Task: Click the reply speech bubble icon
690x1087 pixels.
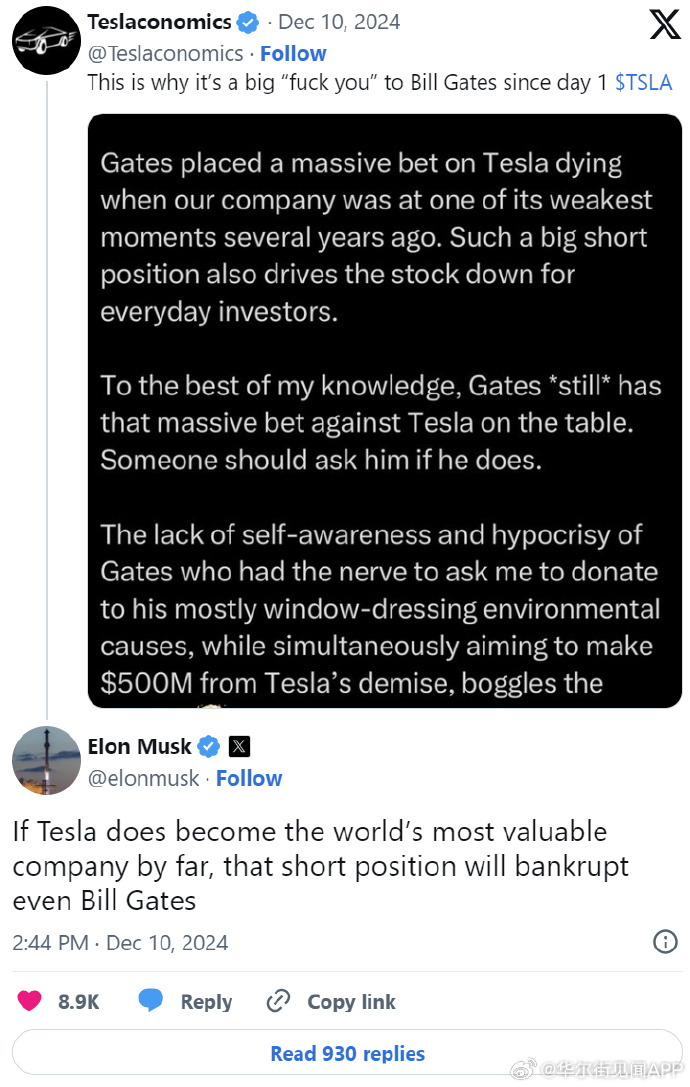Action: [x=150, y=1000]
